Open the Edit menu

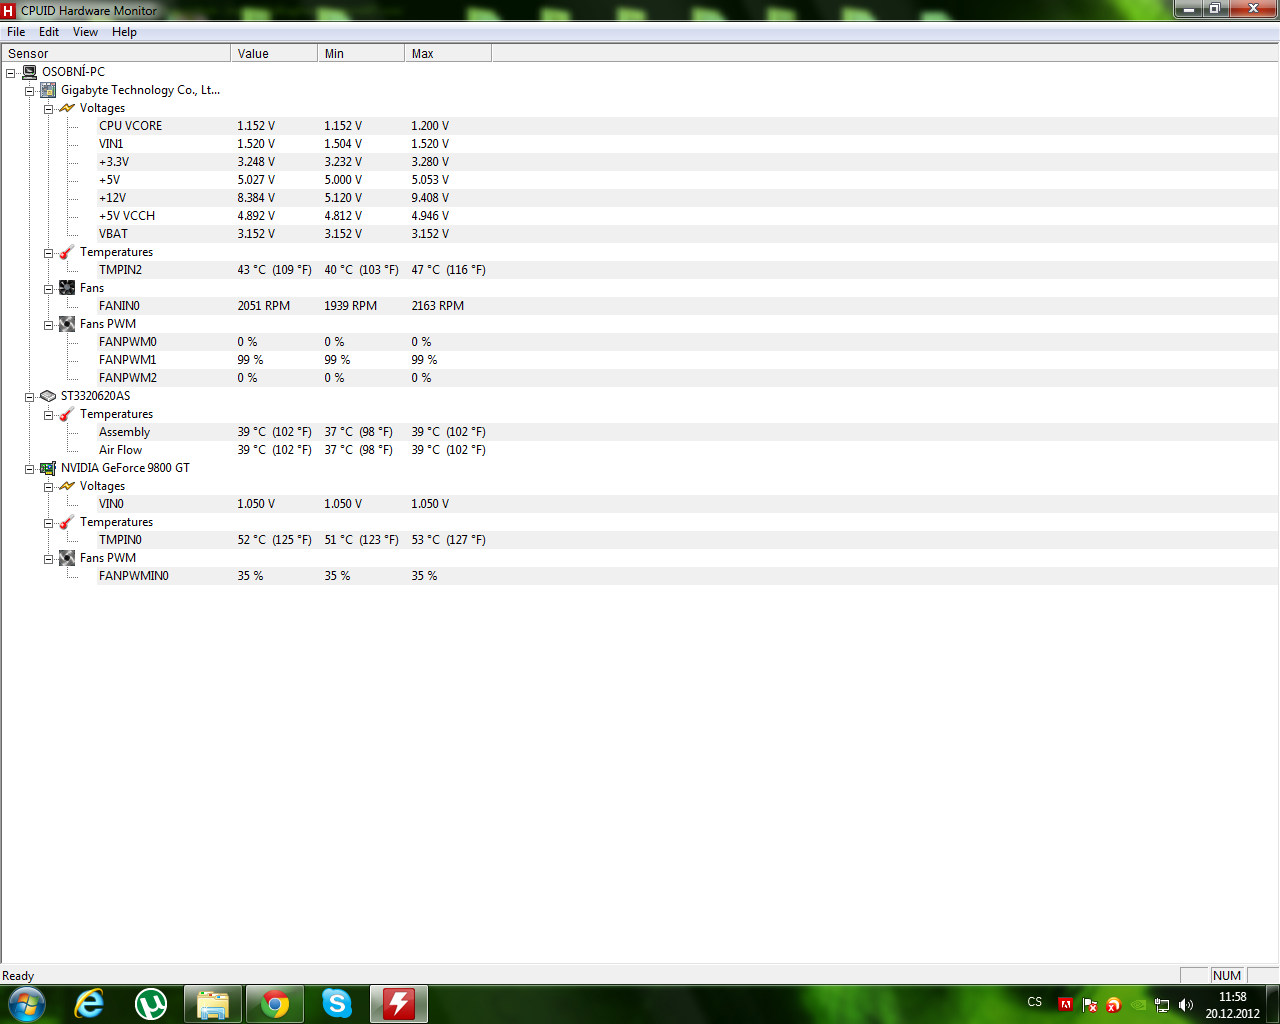(x=49, y=32)
